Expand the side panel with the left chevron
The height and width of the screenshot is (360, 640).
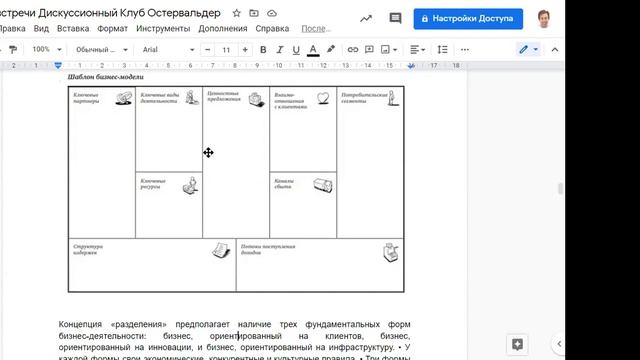(559, 344)
